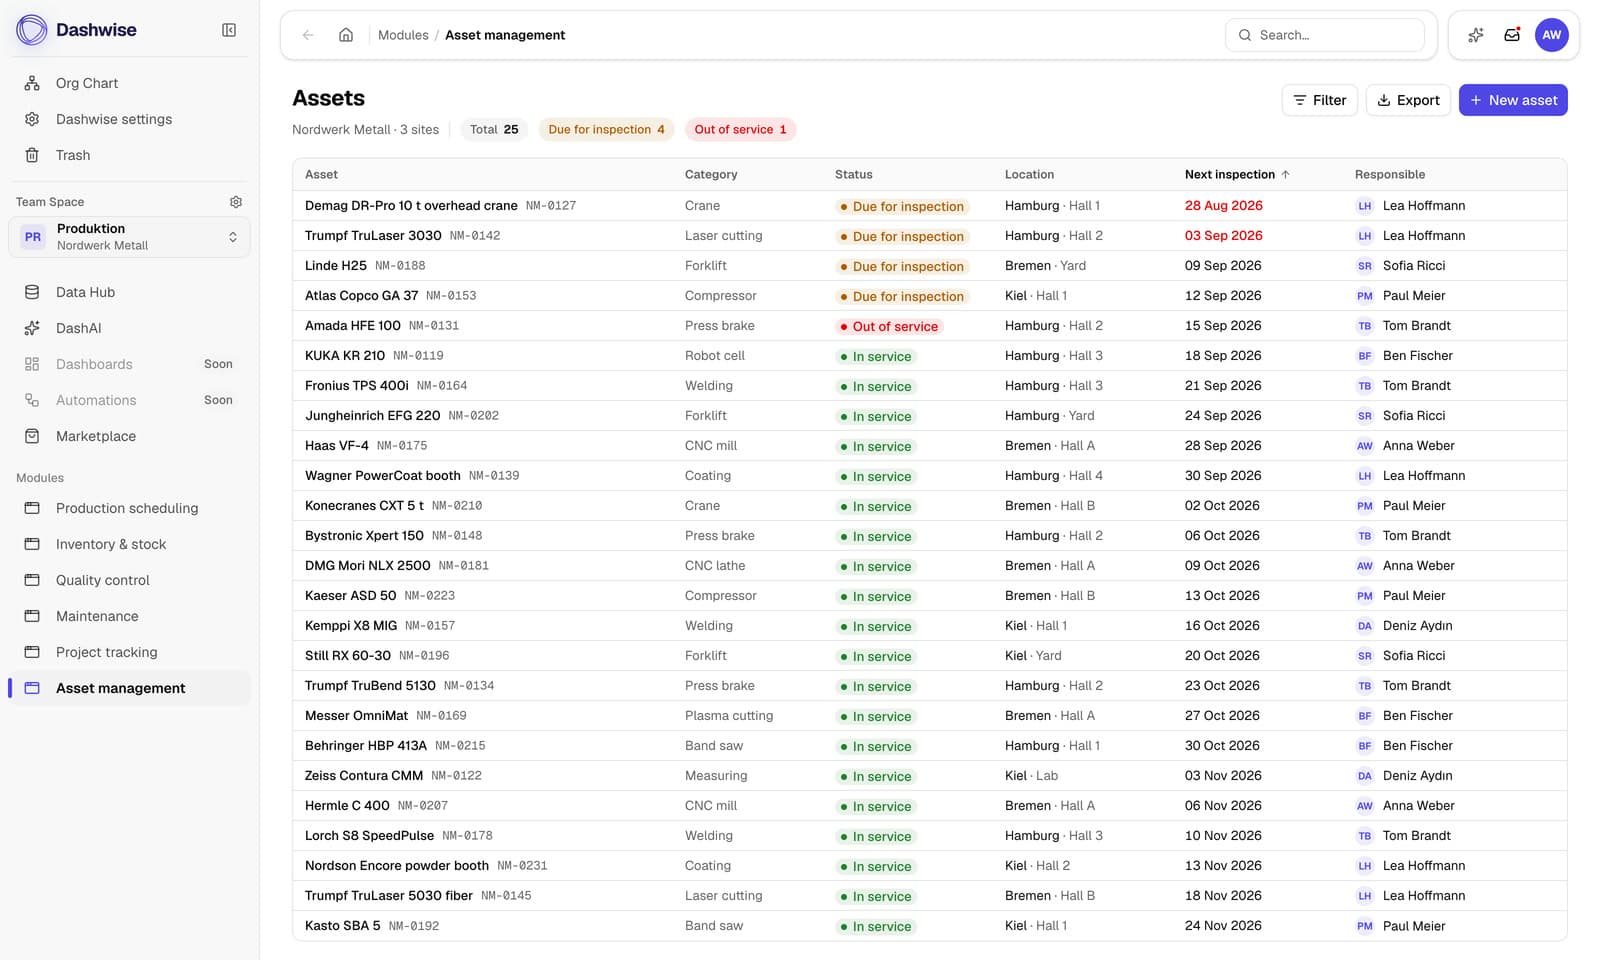1600x960 pixels.
Task: Open AI assistant sparkle icon in top bar
Action: click(1476, 35)
